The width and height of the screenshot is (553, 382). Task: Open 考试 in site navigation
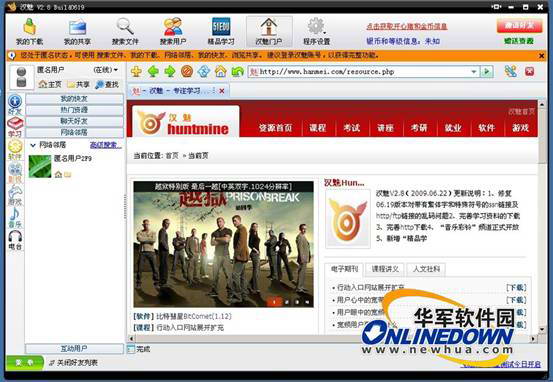pos(352,128)
